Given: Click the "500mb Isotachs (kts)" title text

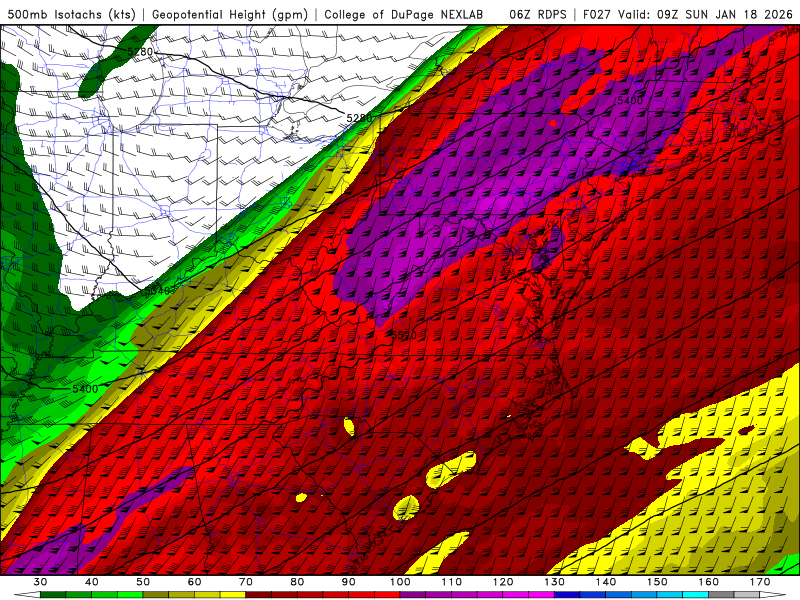Looking at the screenshot, I should click(72, 15).
